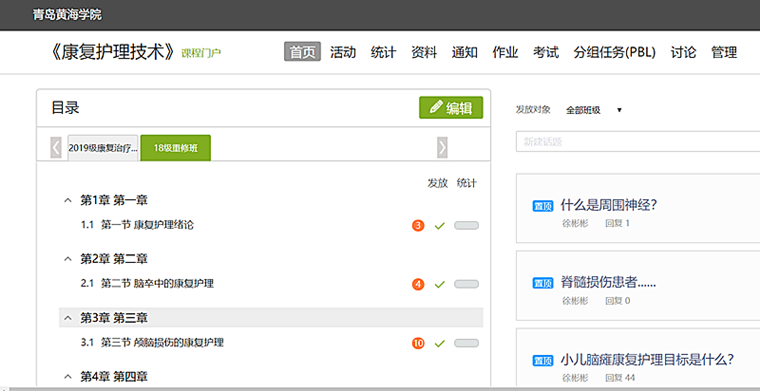Open the 全部班级 dropdown
The height and width of the screenshot is (391, 760).
click(x=594, y=110)
